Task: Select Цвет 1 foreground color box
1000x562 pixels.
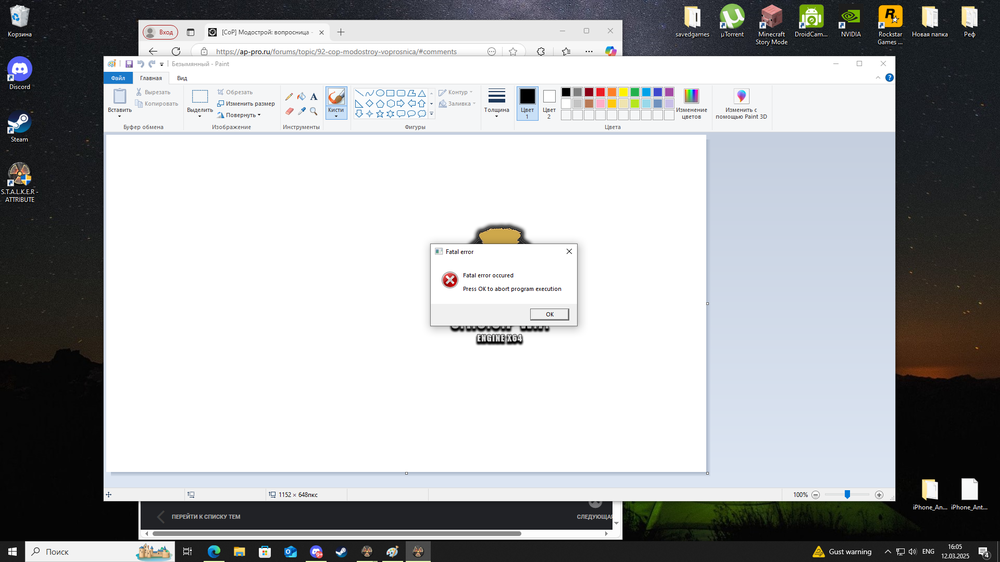Action: click(527, 103)
